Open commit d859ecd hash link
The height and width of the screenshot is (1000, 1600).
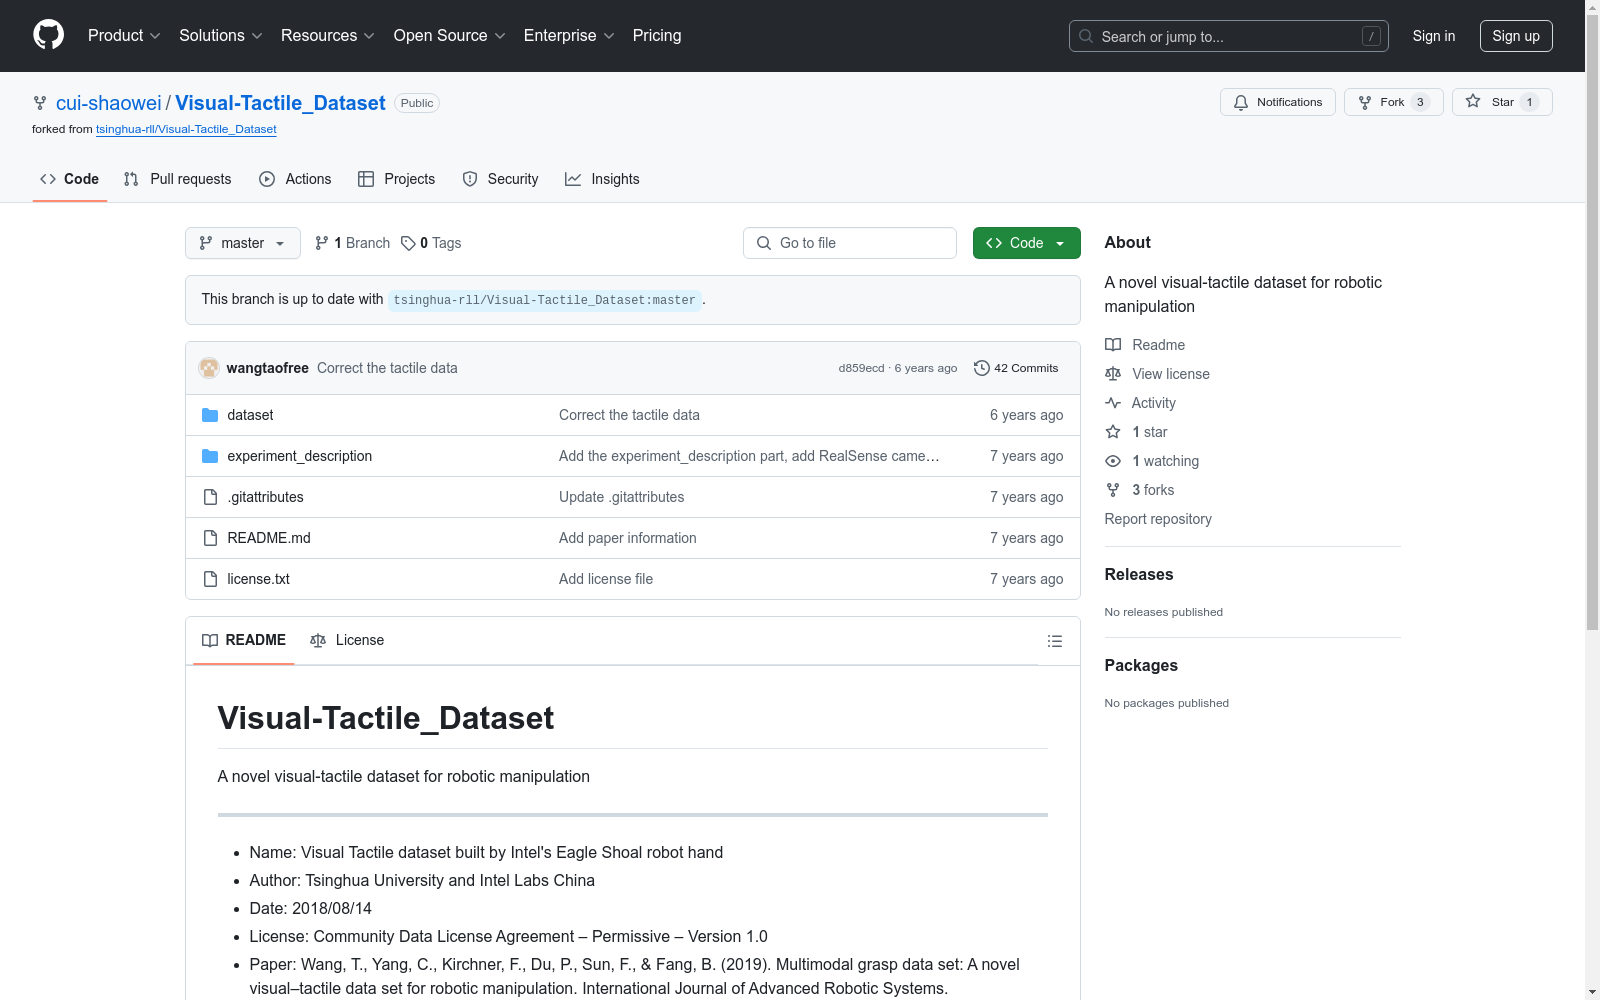pyautogui.click(x=861, y=368)
